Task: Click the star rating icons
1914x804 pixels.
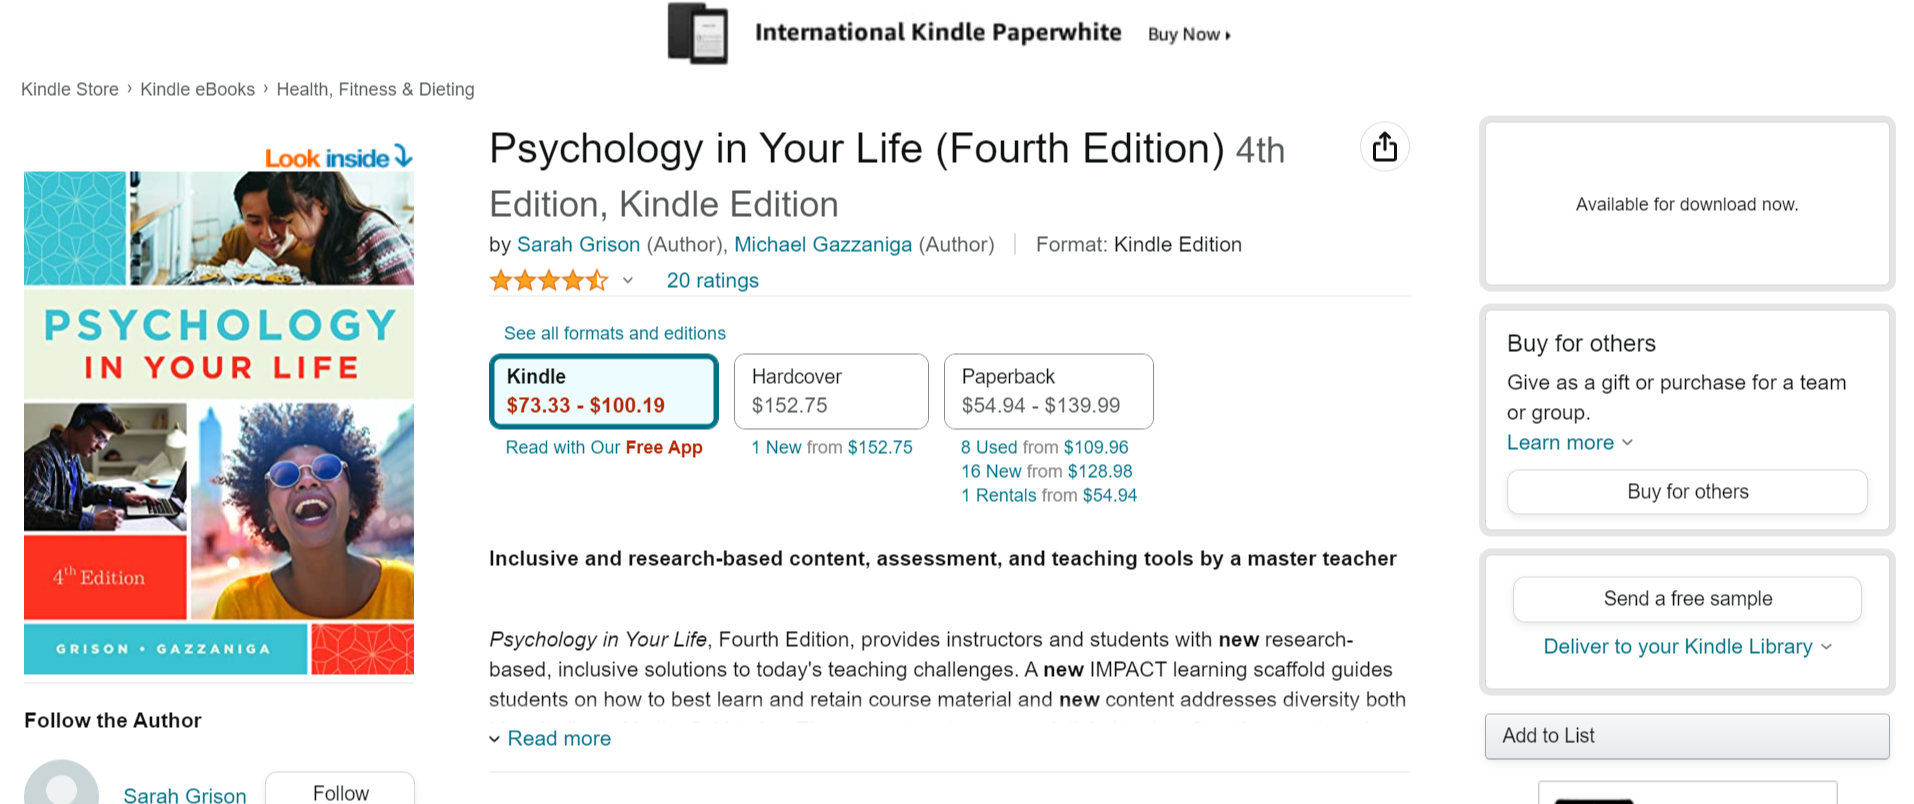Action: (548, 281)
